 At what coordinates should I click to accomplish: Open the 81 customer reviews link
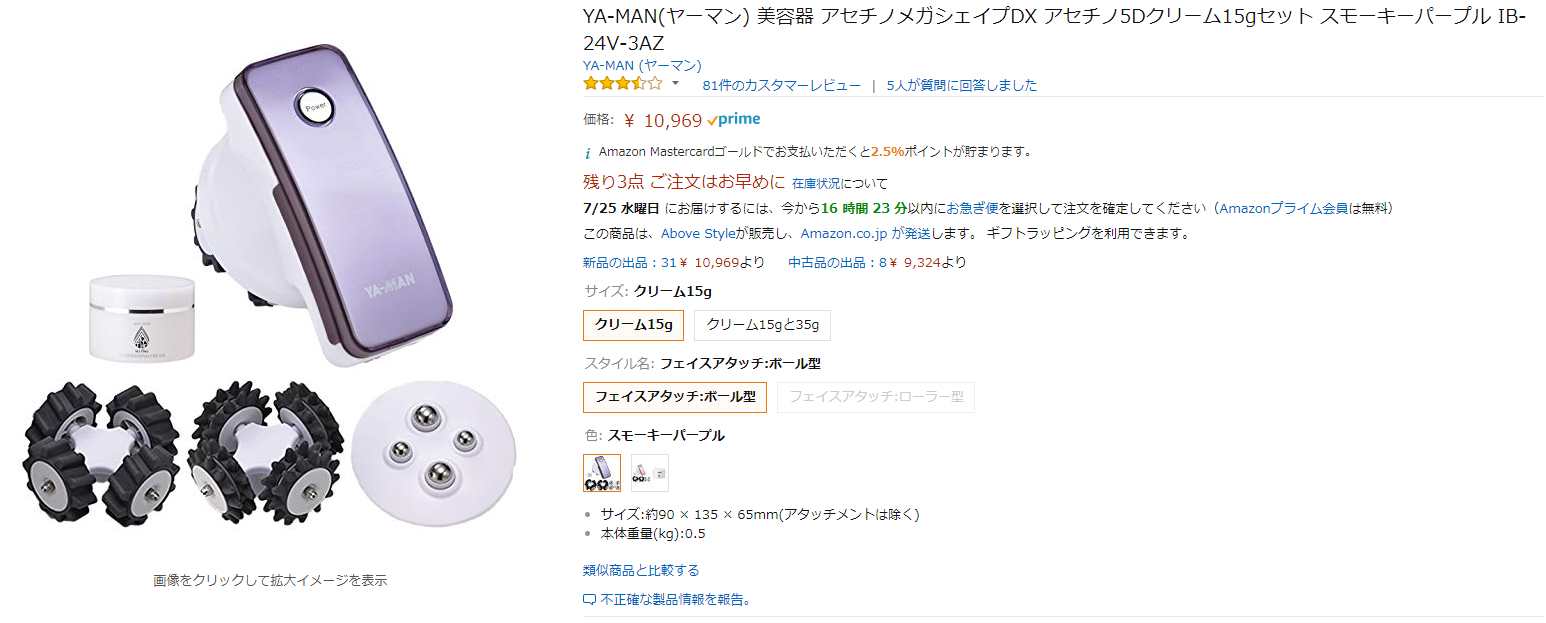[x=781, y=85]
